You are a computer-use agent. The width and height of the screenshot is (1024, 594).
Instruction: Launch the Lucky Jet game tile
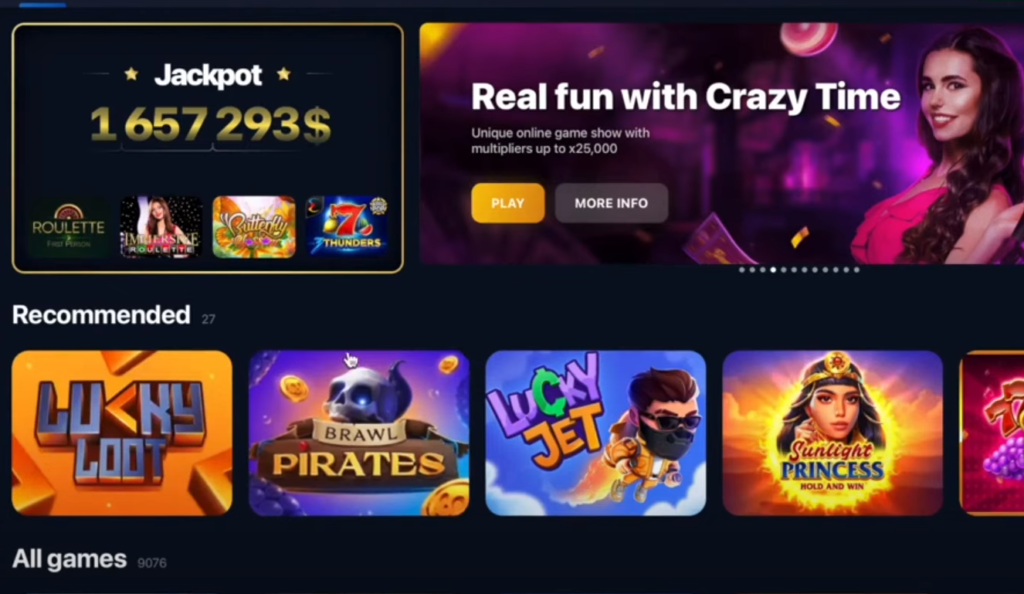[596, 433]
